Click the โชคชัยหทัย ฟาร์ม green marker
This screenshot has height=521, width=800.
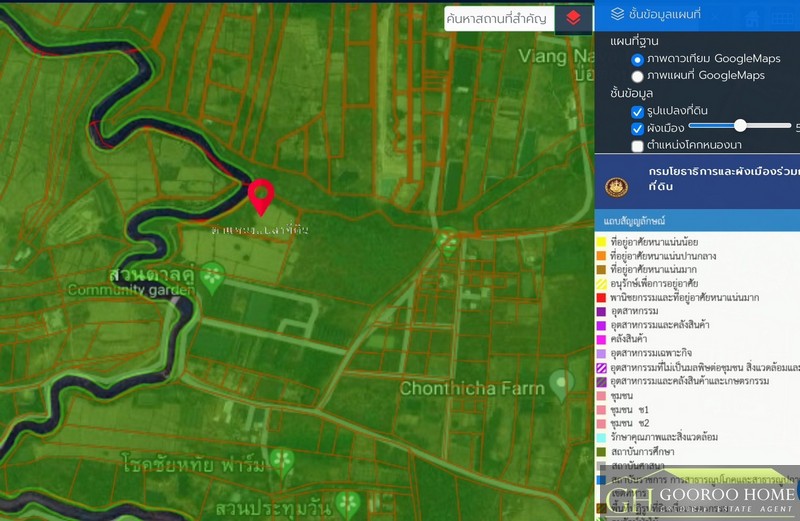coord(283,461)
